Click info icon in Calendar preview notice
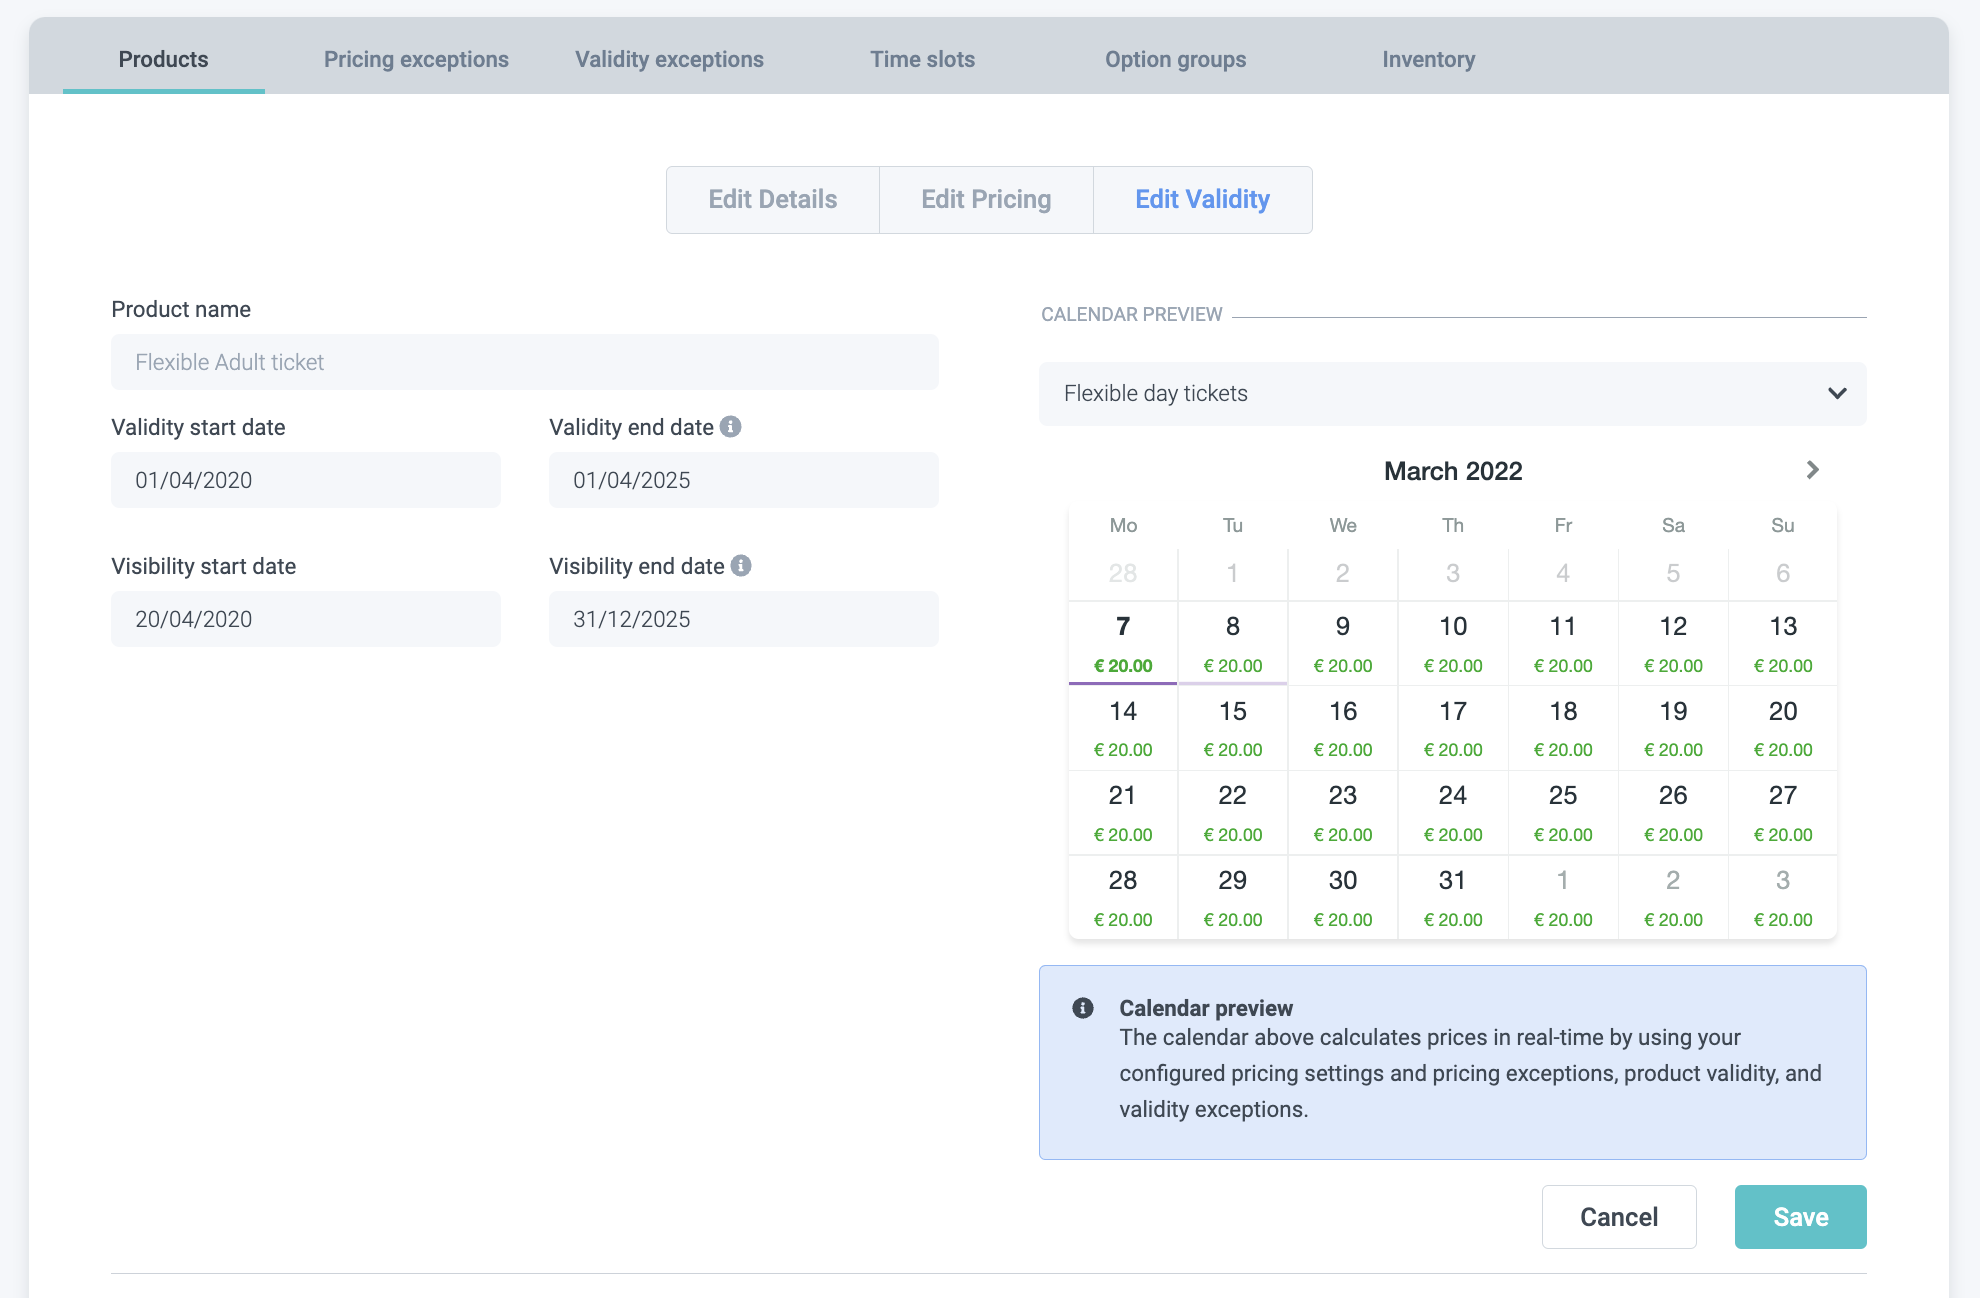 click(x=1082, y=1008)
